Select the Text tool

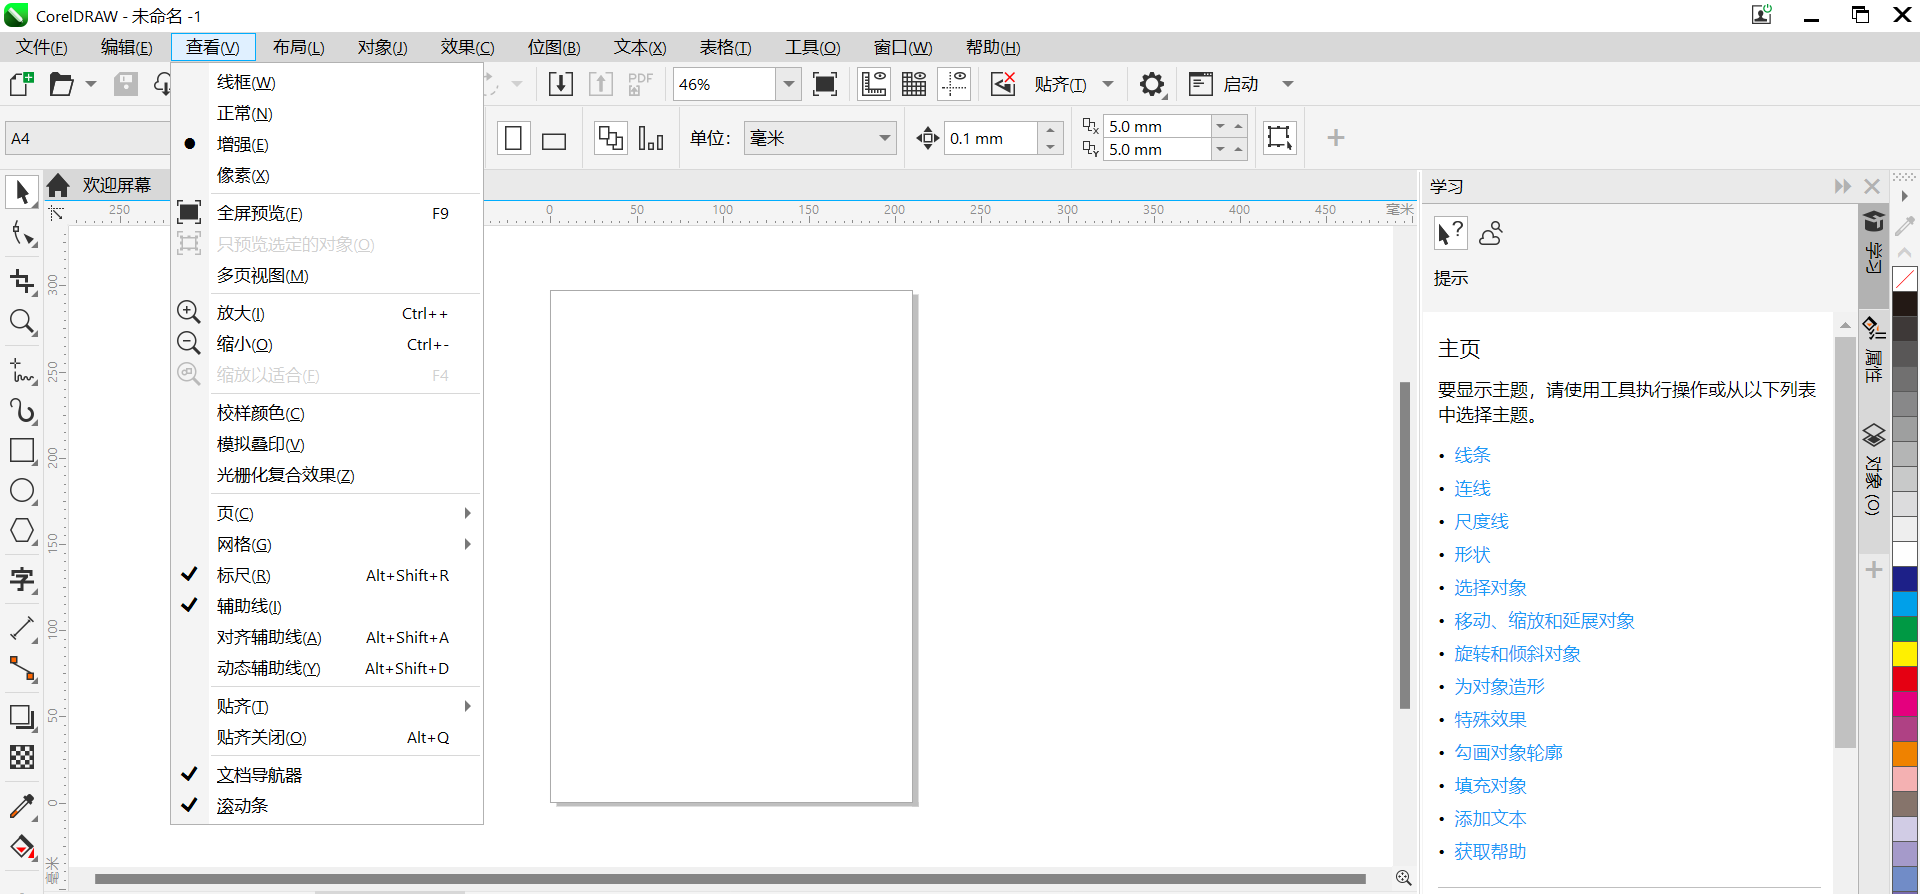click(x=22, y=580)
